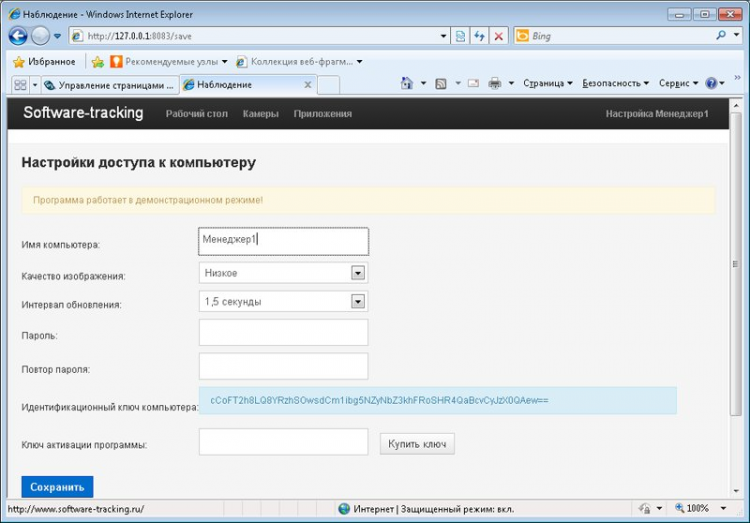Expand the zoom level dropdown arrow
Viewport: 750px width, 523px height.
pos(723,509)
